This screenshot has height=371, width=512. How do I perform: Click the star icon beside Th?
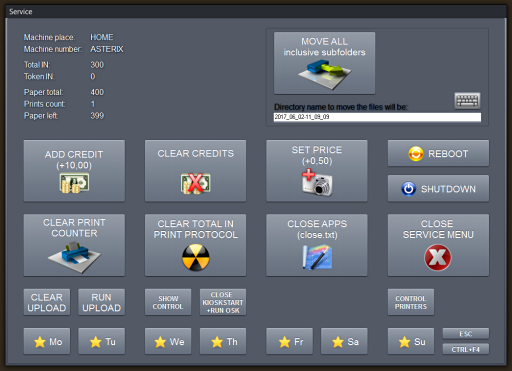pos(217,342)
